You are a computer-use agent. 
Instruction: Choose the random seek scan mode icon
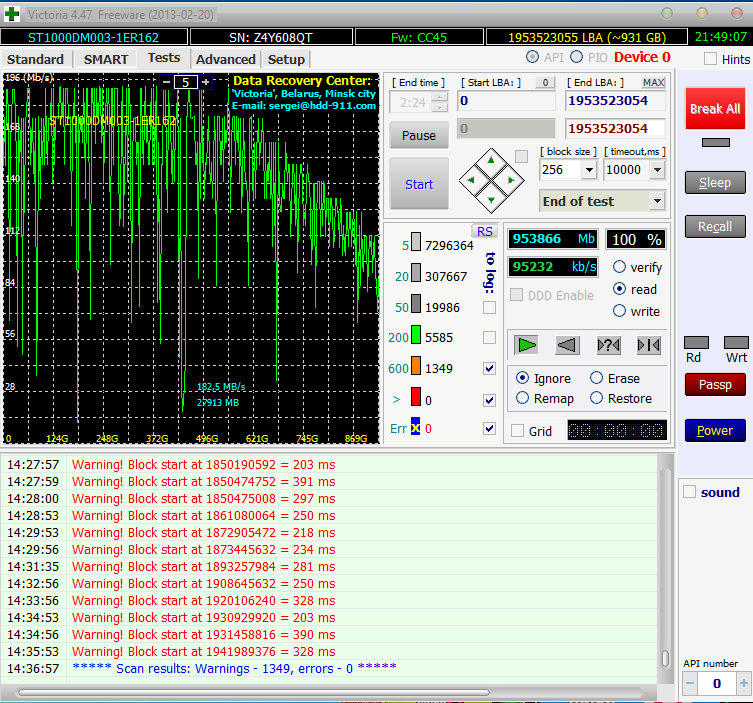[x=608, y=345]
